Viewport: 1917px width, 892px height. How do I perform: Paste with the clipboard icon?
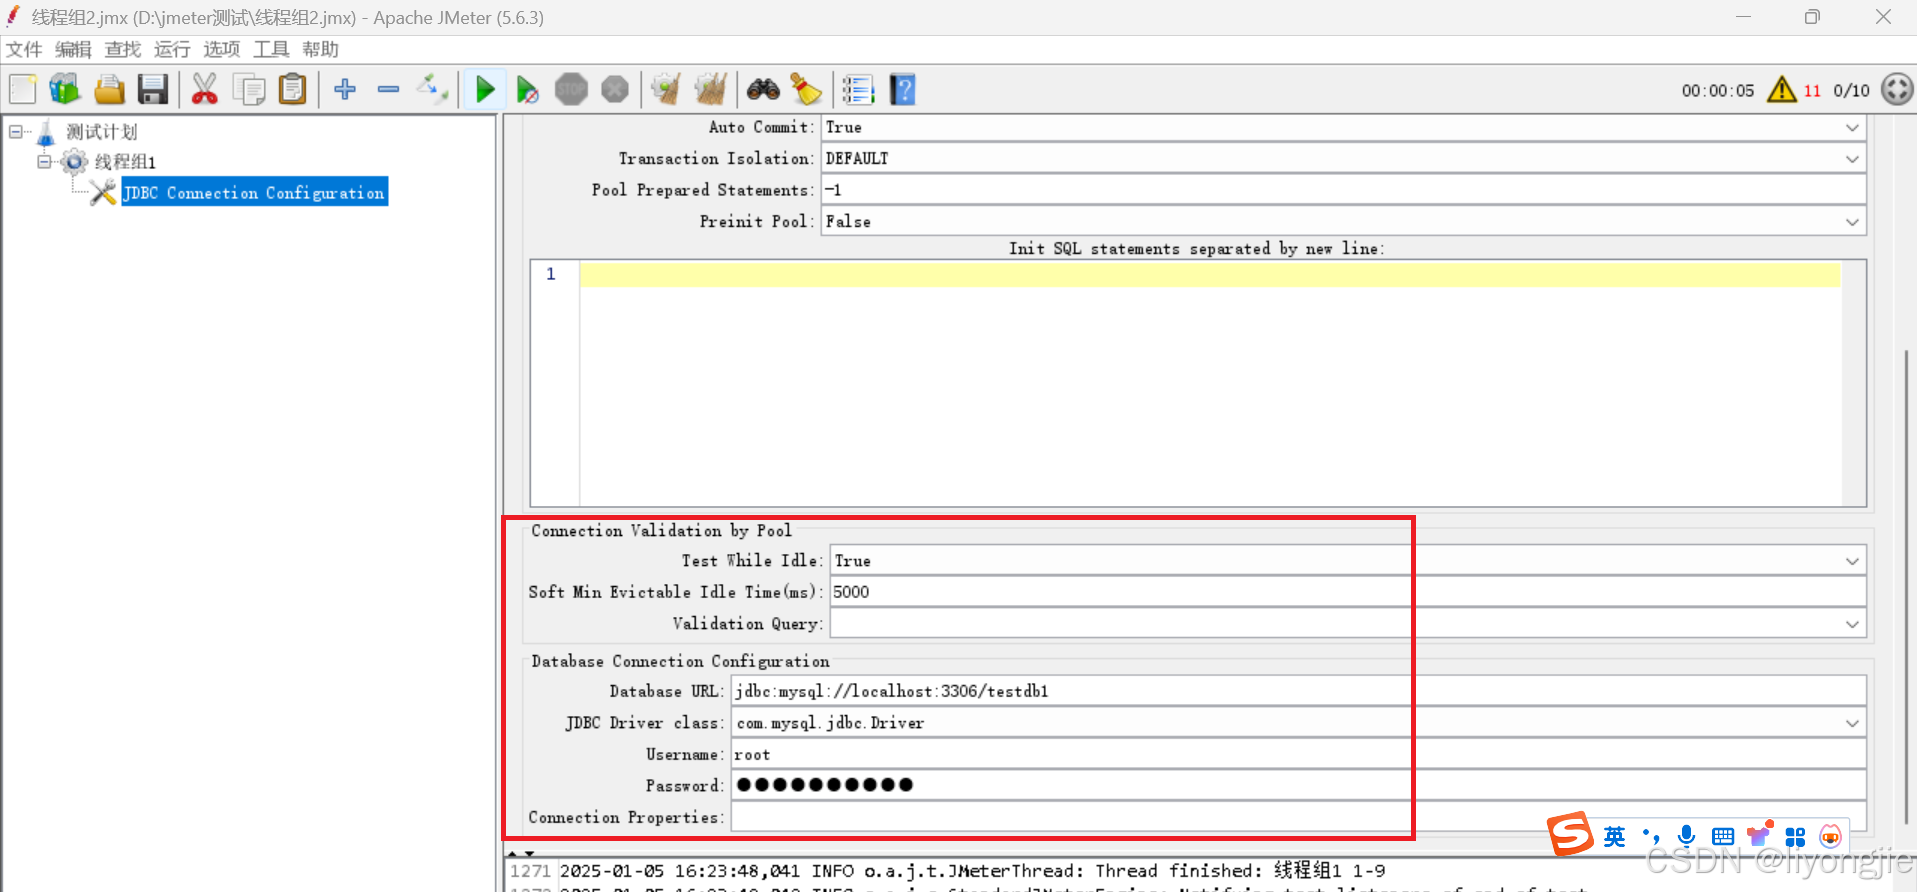tap(292, 90)
